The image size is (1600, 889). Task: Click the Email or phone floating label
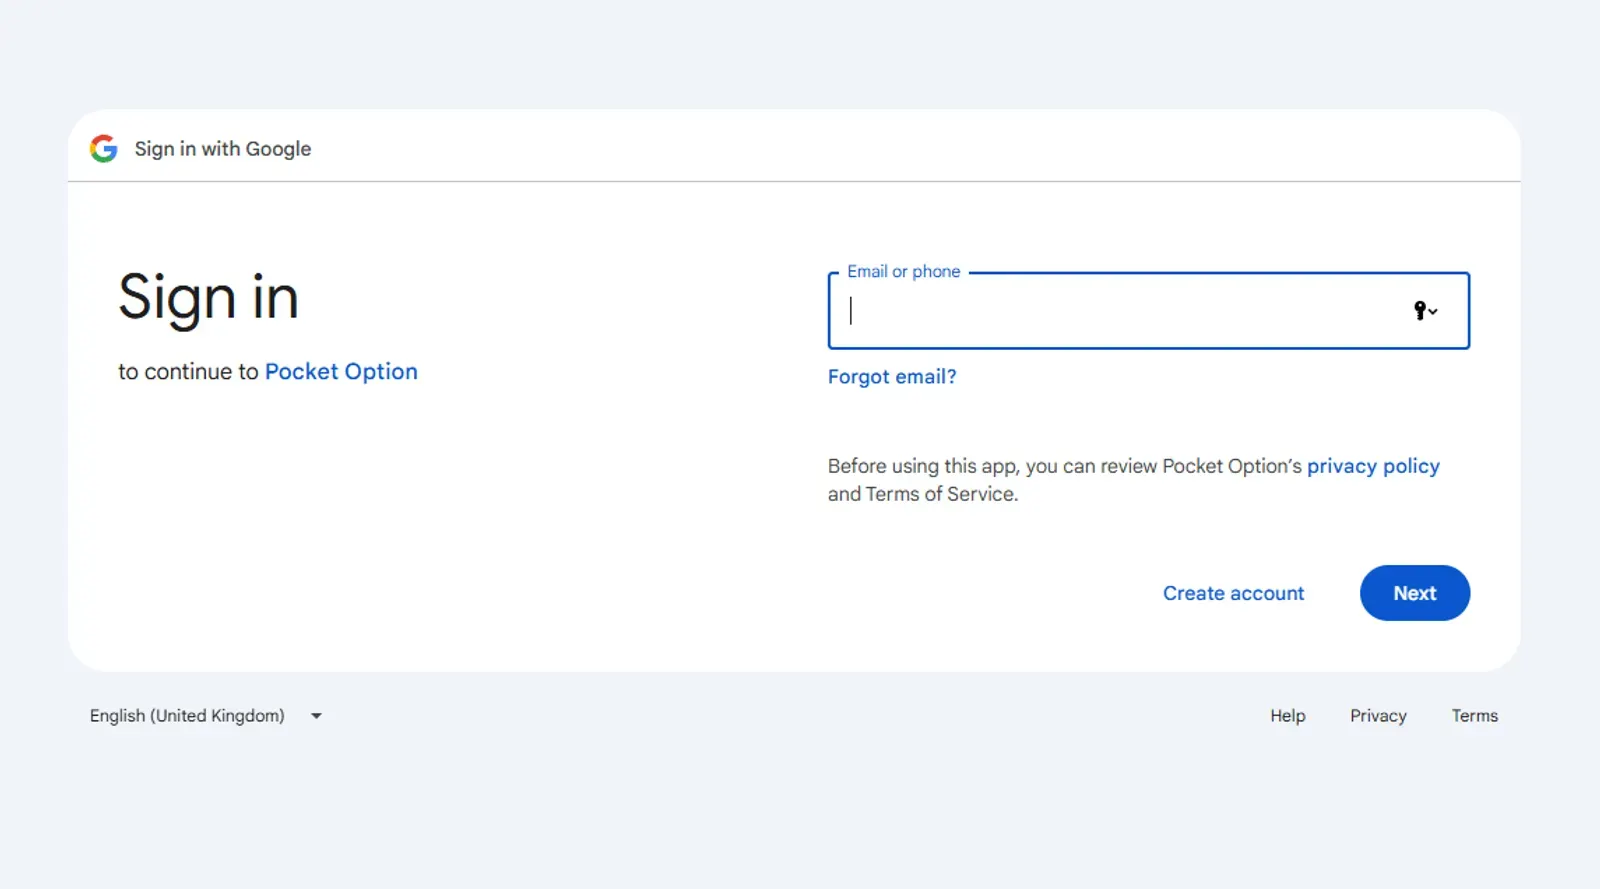pyautogui.click(x=903, y=272)
